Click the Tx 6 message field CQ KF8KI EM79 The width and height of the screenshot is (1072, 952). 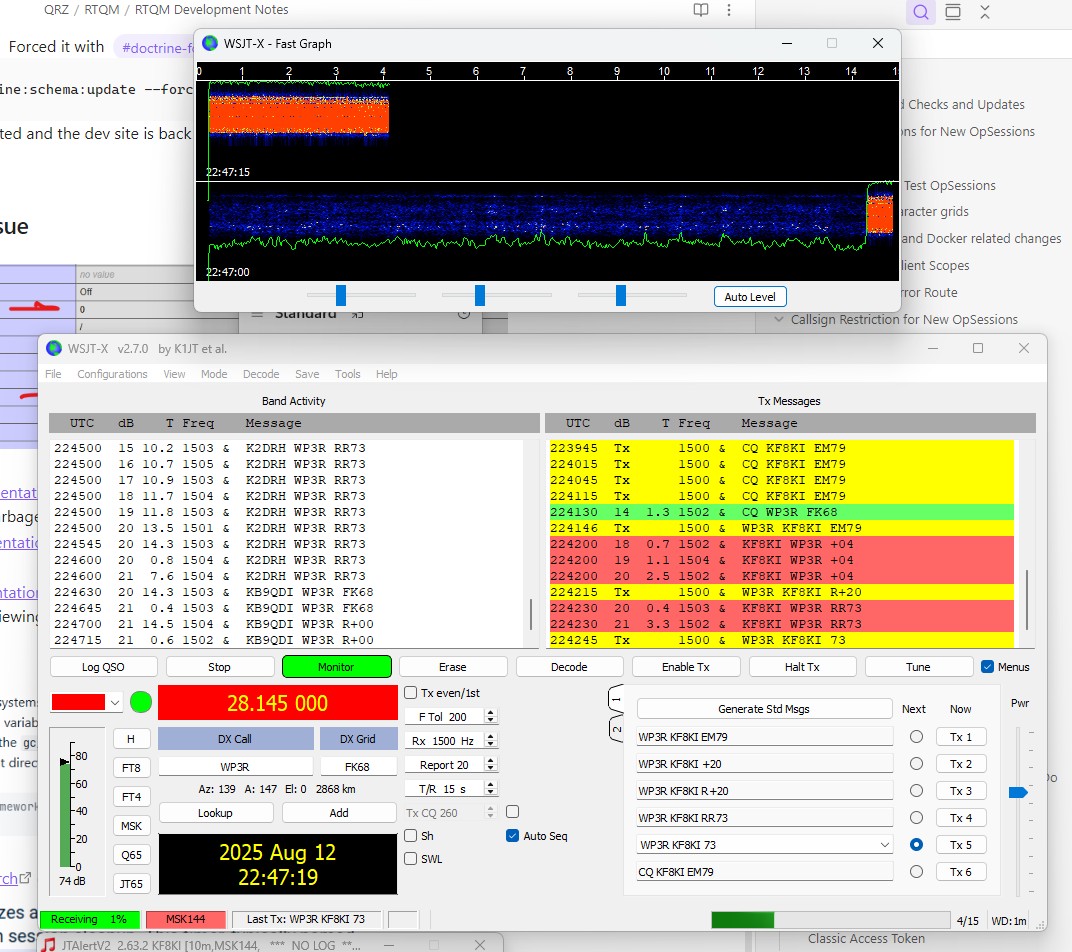[x=764, y=872]
